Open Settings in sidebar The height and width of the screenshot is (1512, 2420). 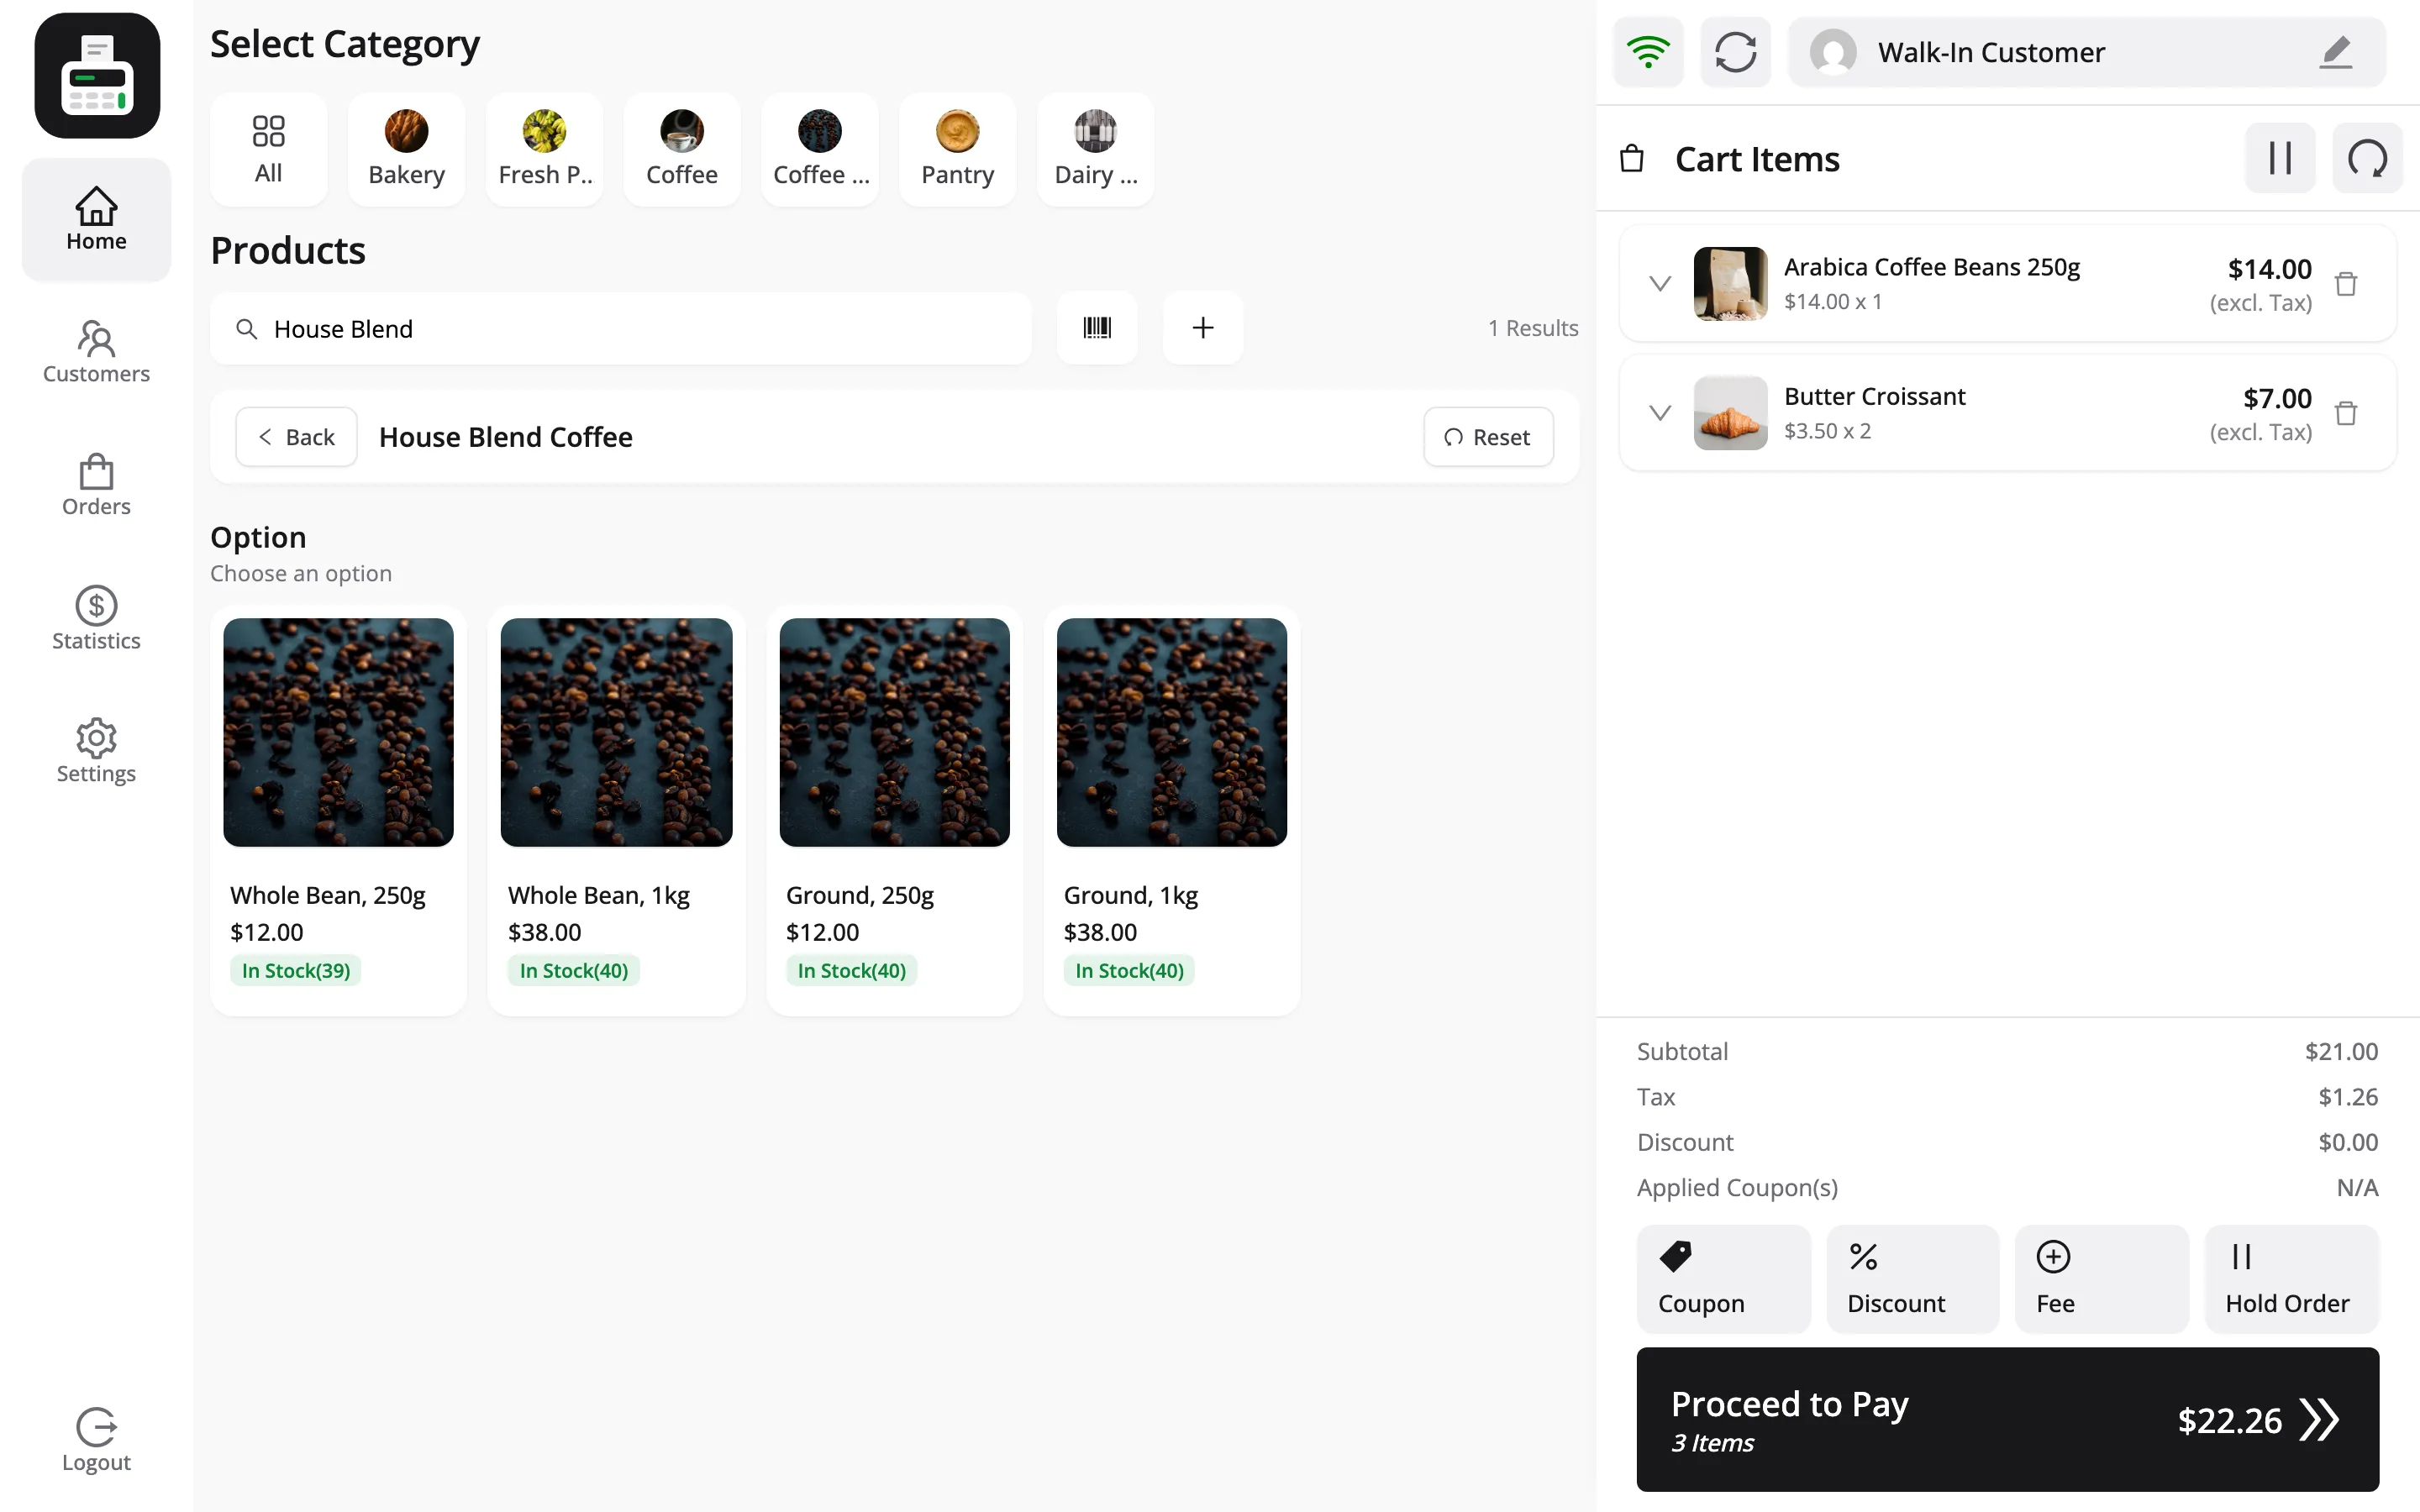[96, 751]
